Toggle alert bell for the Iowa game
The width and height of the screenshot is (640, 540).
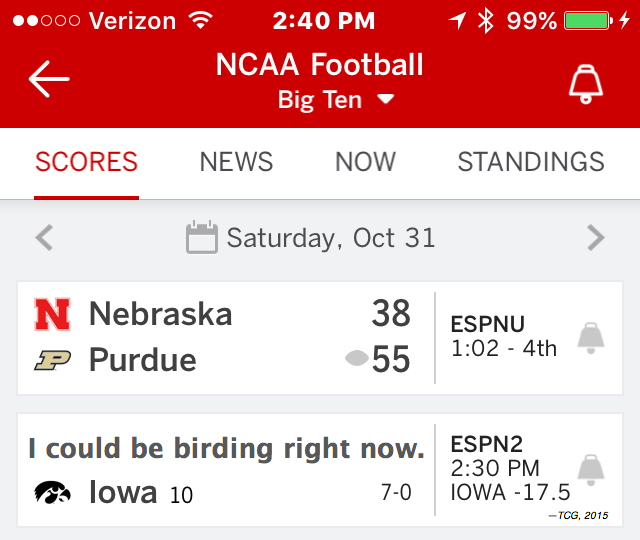[591, 470]
